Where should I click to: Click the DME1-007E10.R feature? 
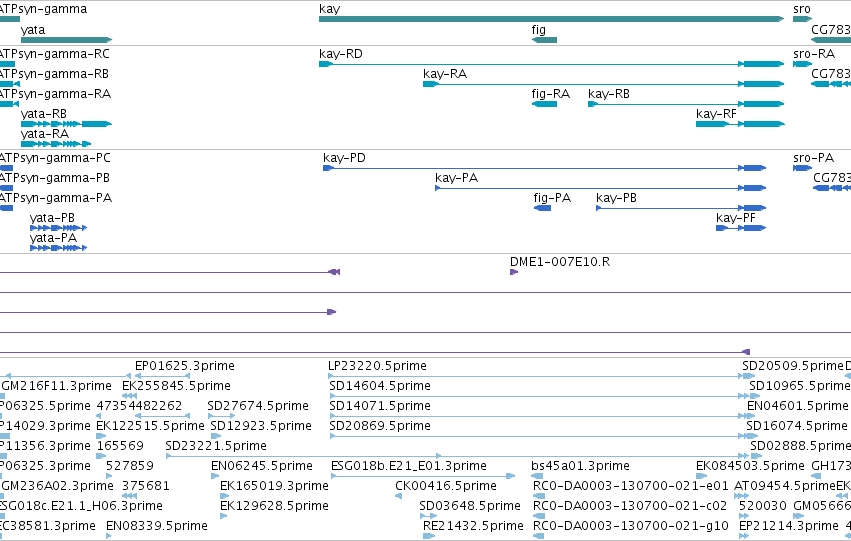(514, 272)
